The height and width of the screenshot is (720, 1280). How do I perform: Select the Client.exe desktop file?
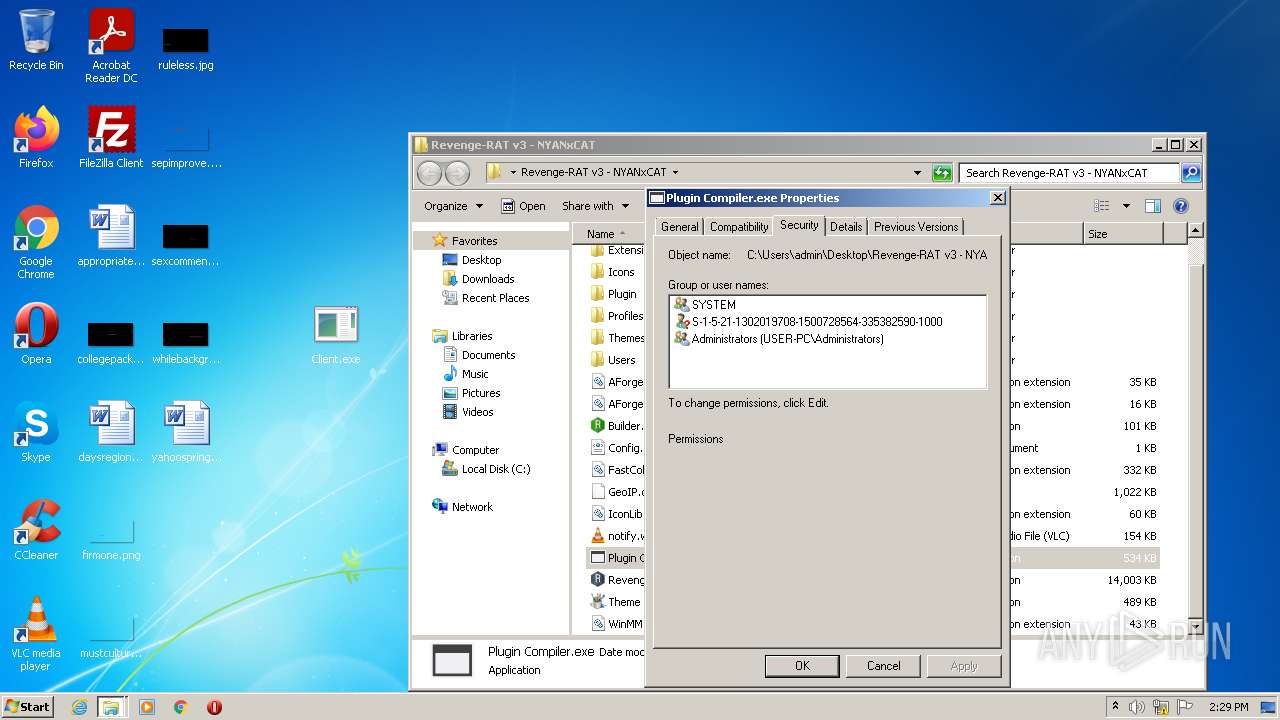[x=336, y=334]
